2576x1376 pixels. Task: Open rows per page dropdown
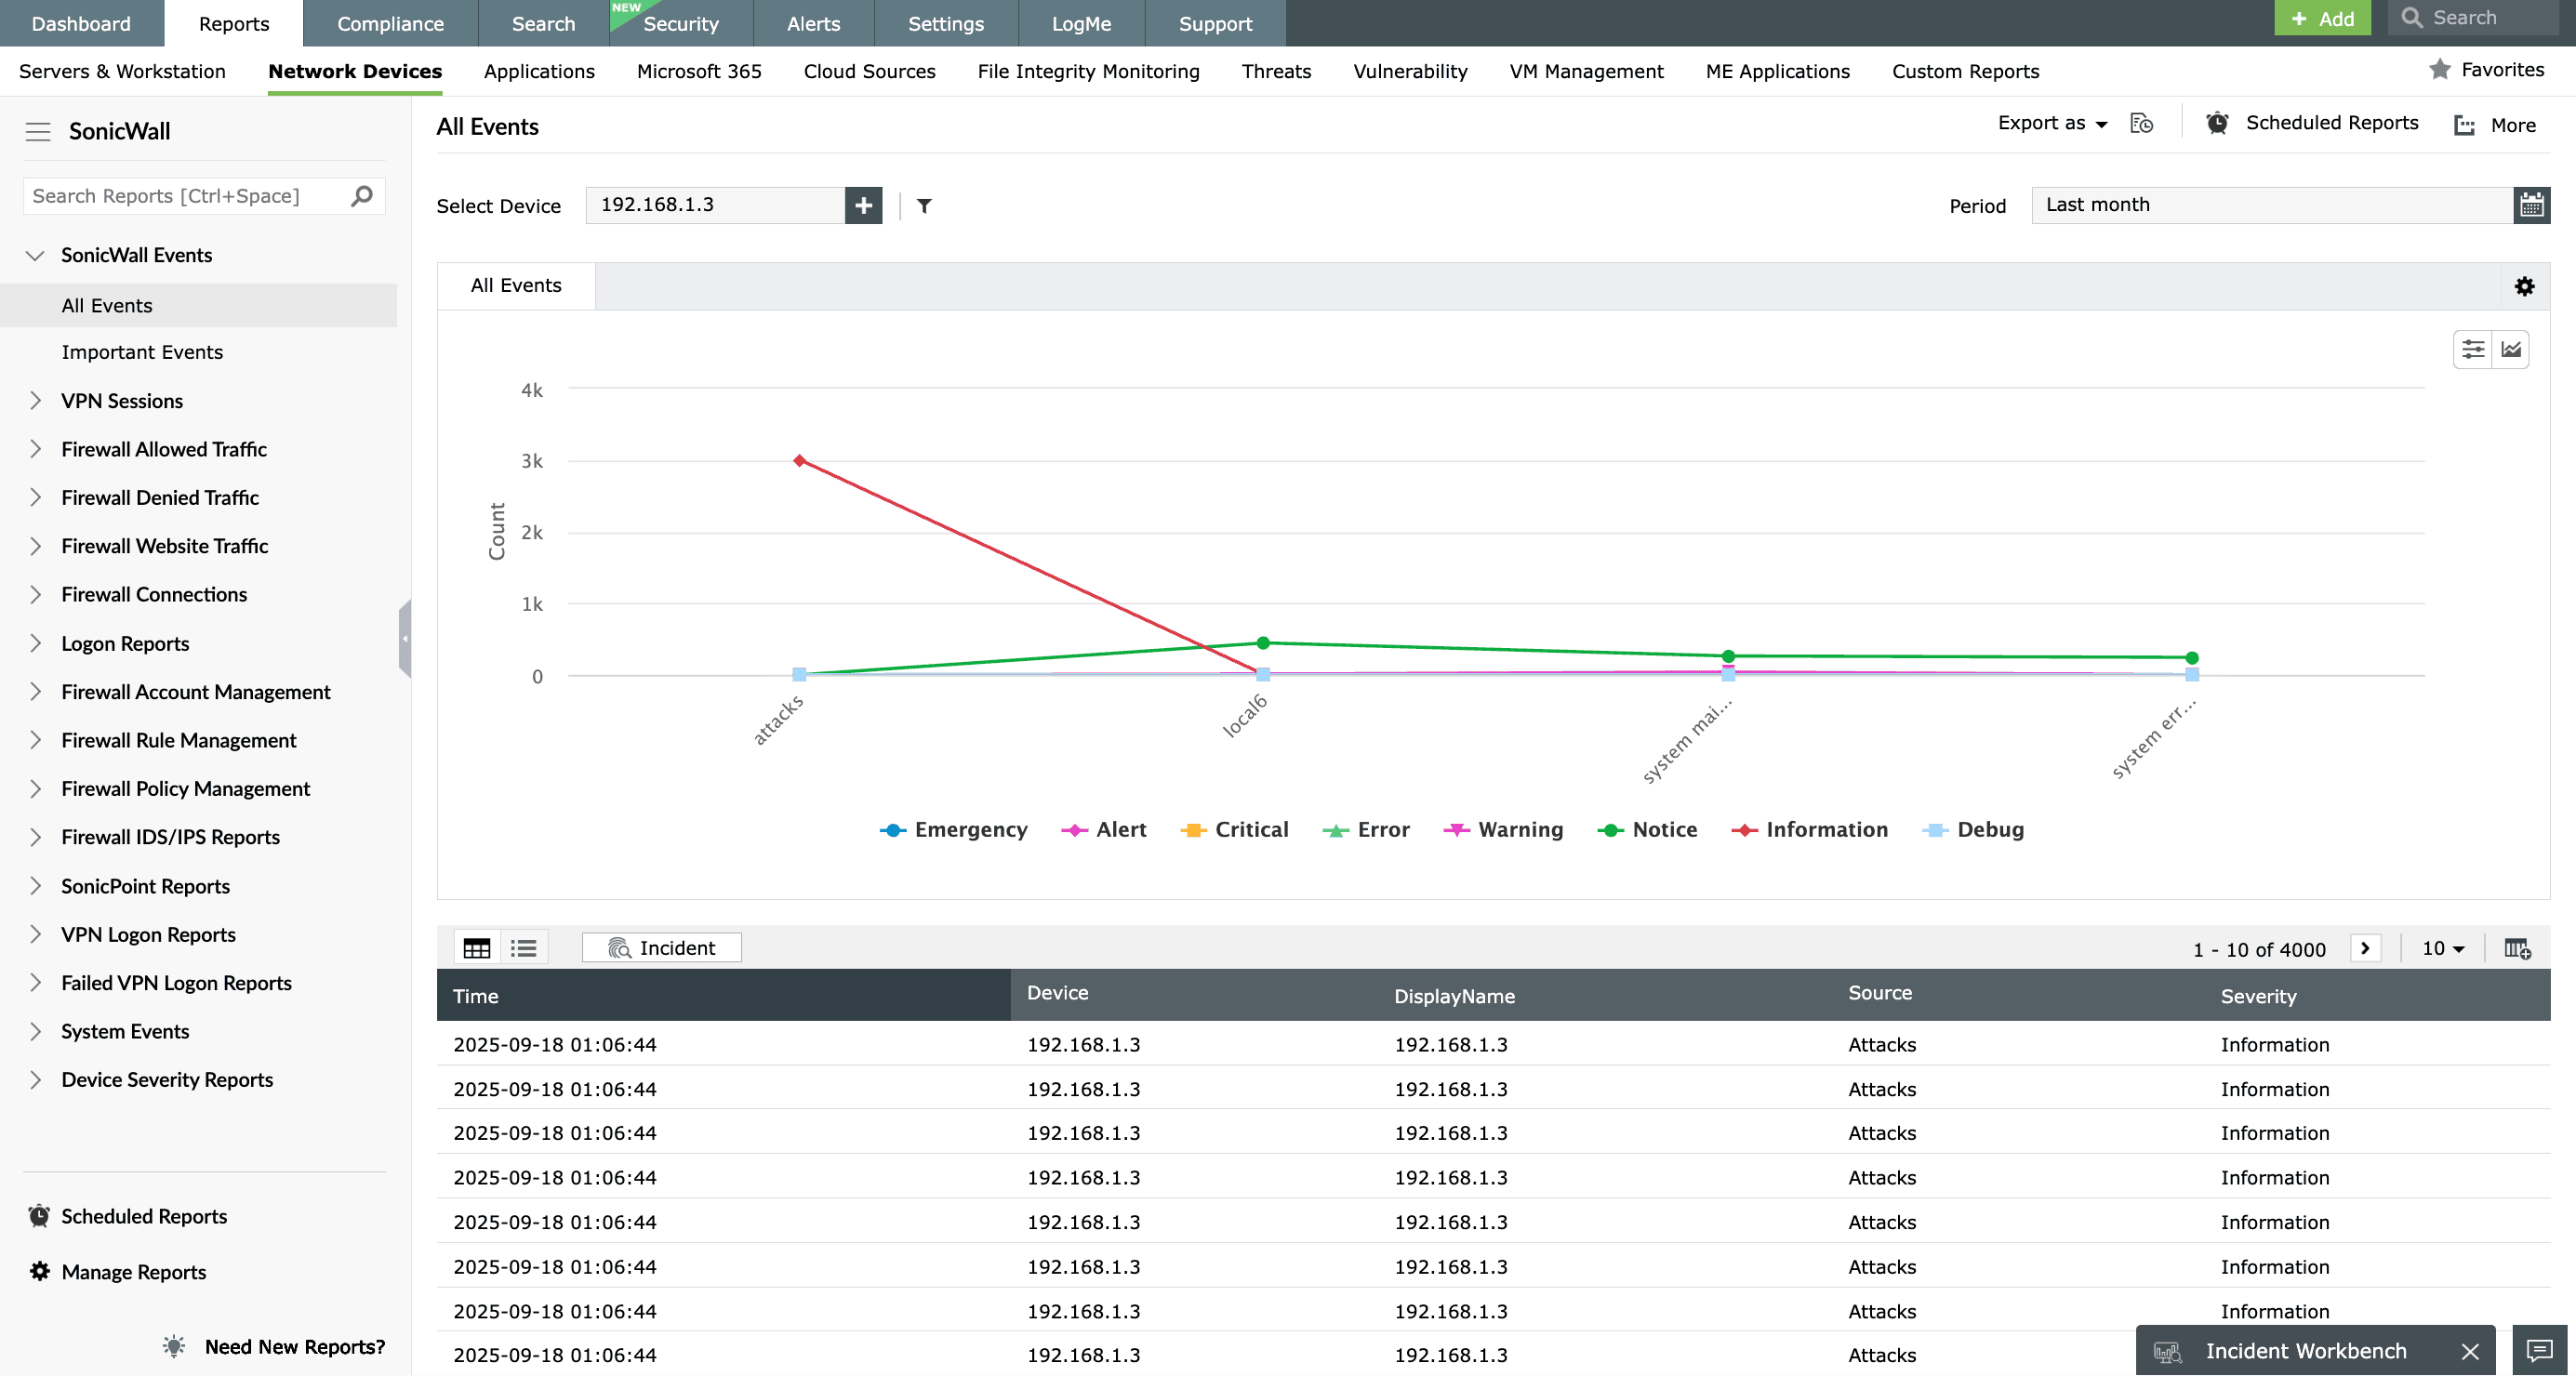(2442, 948)
